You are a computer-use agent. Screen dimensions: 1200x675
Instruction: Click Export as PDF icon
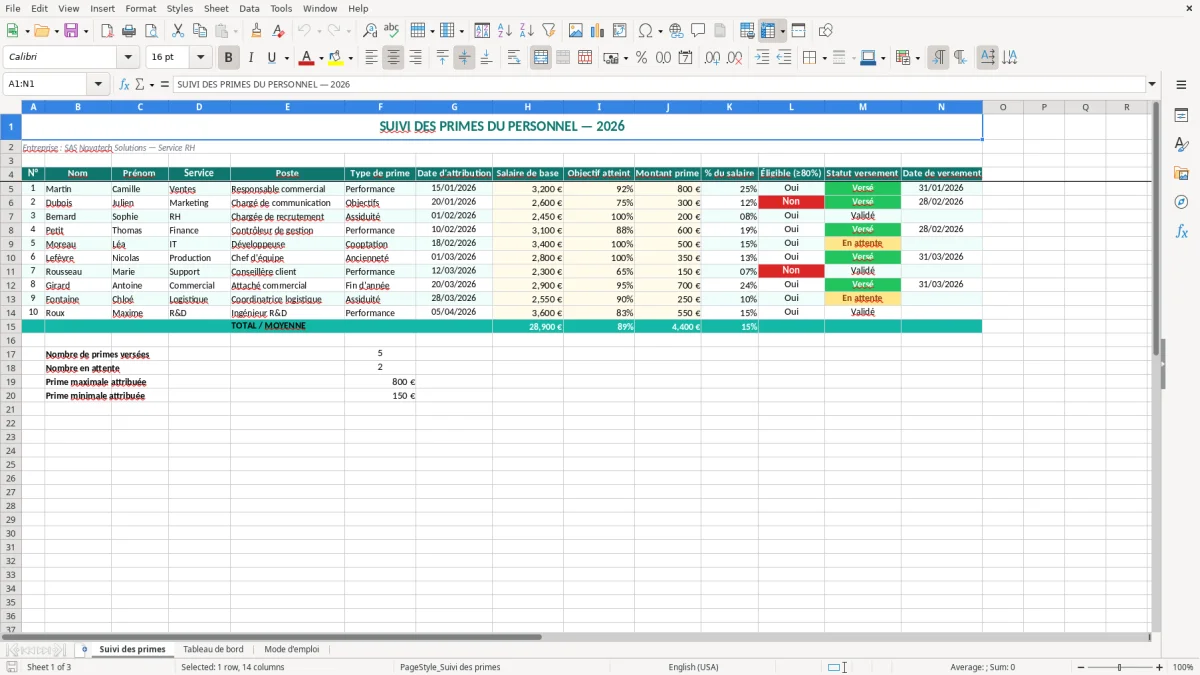click(x=107, y=31)
